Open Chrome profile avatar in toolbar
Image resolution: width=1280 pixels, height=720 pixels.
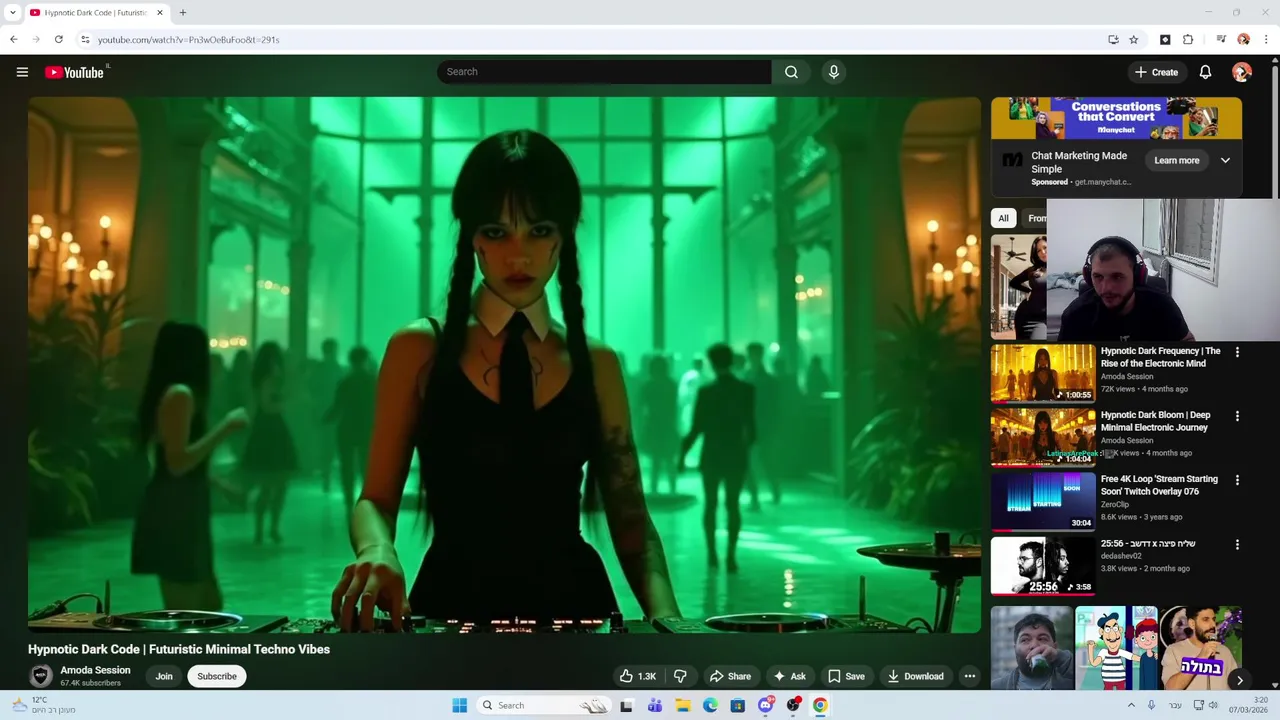point(1244,40)
